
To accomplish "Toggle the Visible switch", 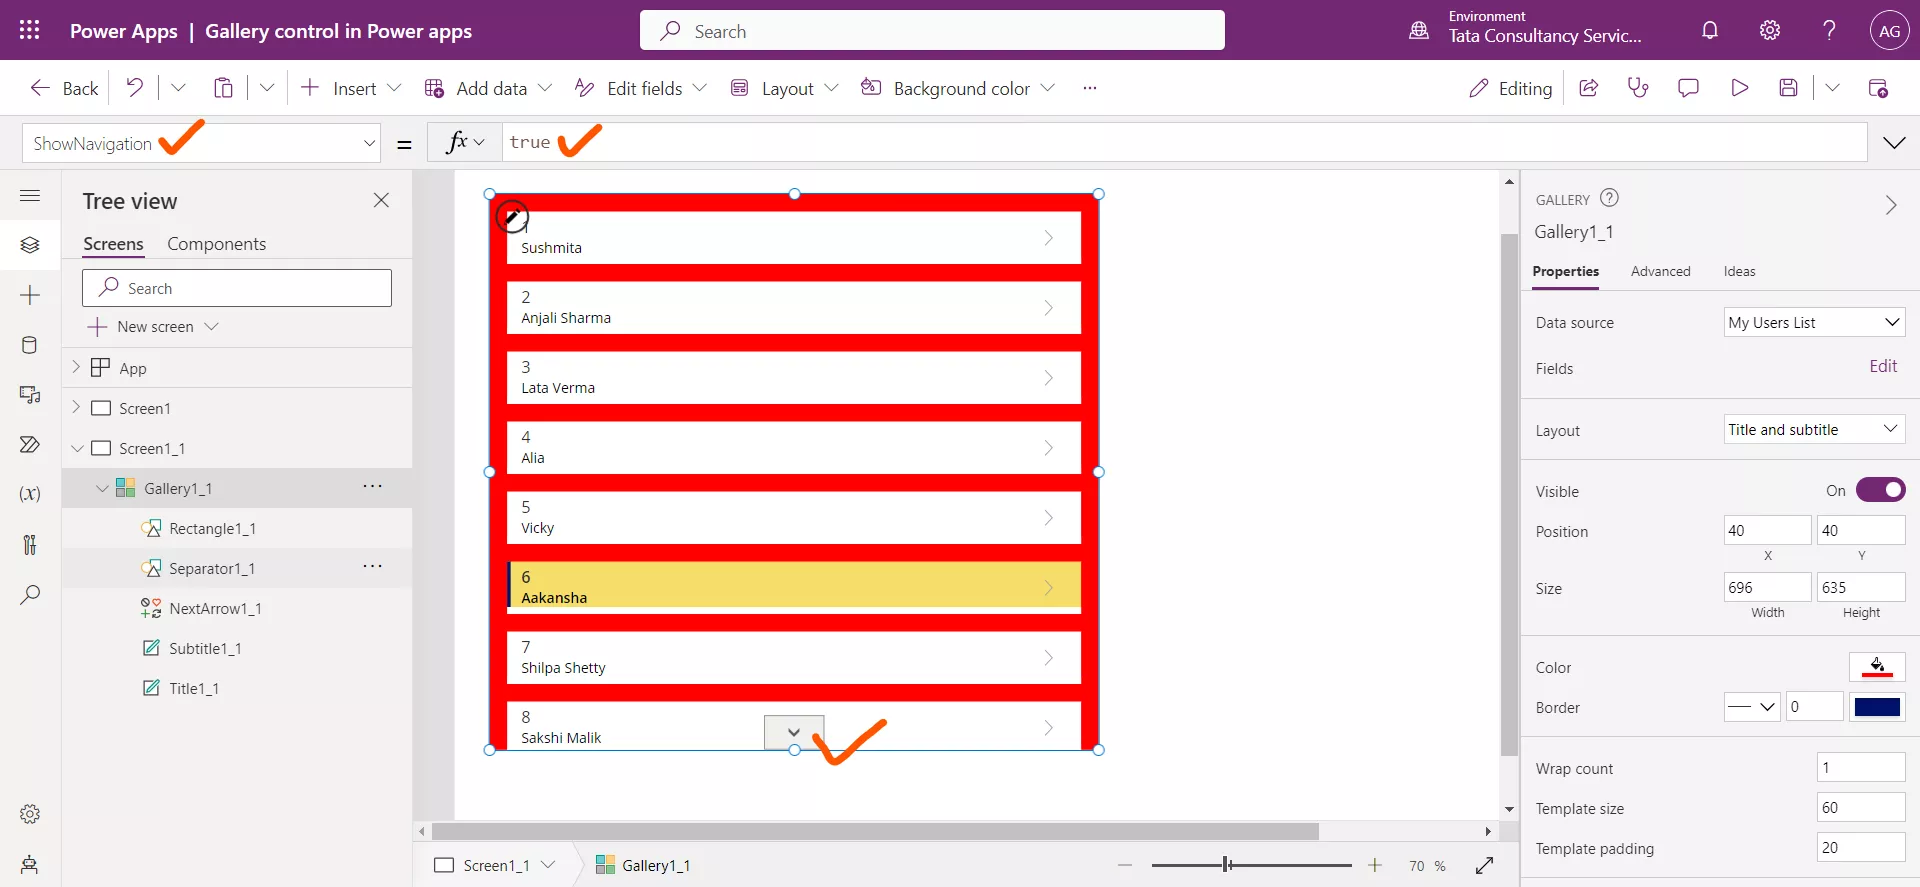I will tap(1880, 490).
